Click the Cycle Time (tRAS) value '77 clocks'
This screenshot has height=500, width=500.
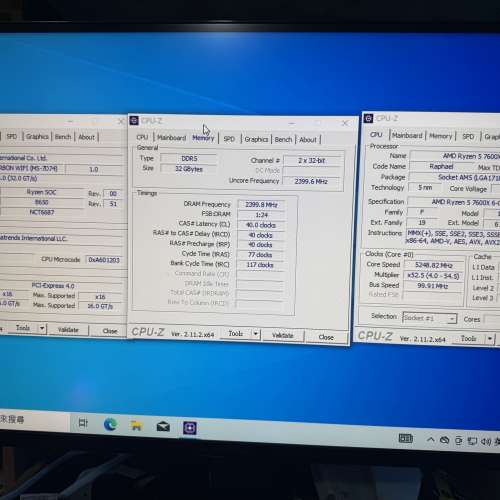(260, 255)
